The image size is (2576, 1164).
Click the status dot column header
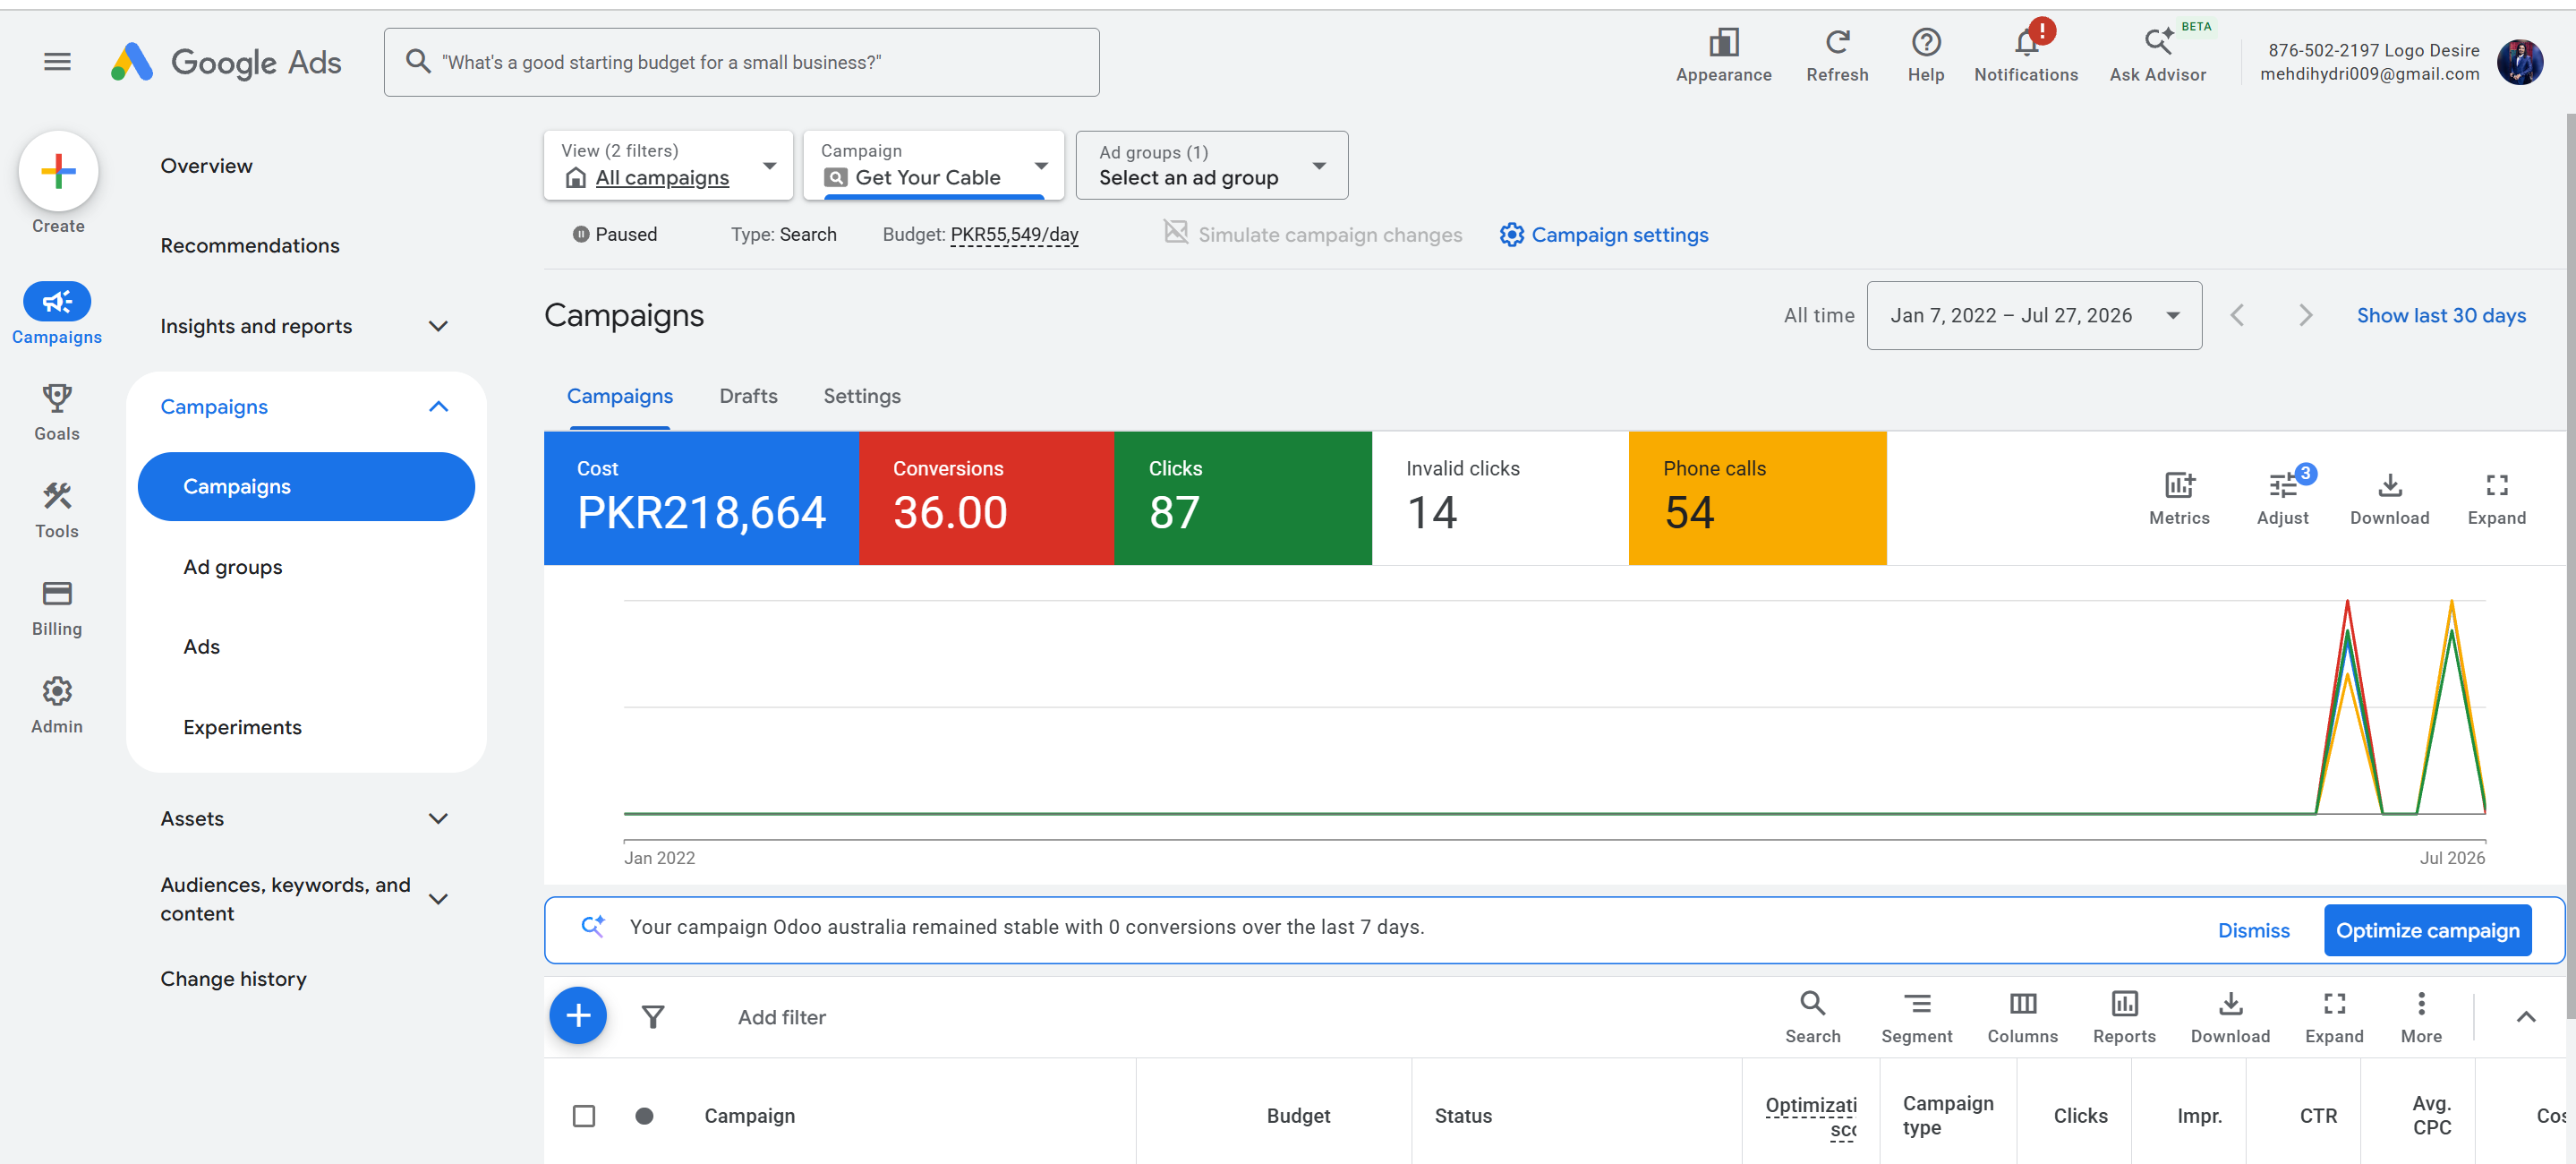(644, 1115)
